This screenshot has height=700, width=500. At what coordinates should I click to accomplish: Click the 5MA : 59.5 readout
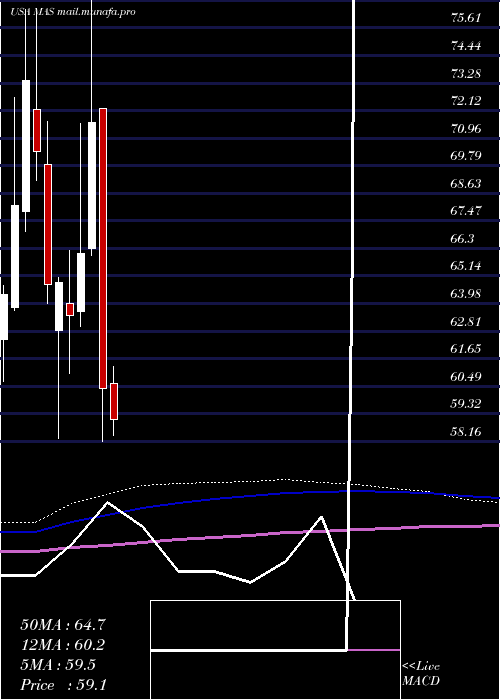coord(58,665)
